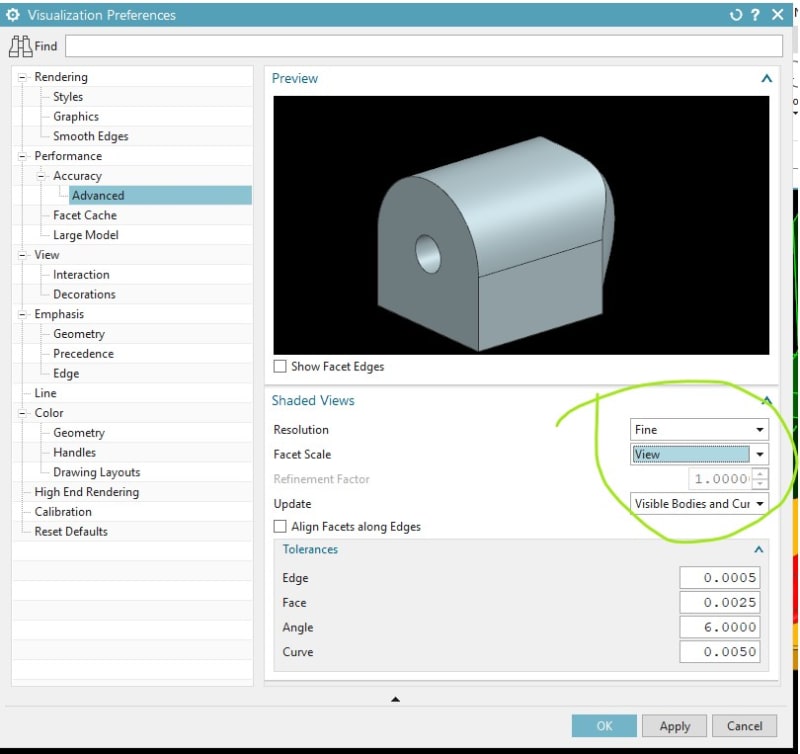Decrease Refinement Factor with down arrow
800x754 pixels.
click(760, 484)
